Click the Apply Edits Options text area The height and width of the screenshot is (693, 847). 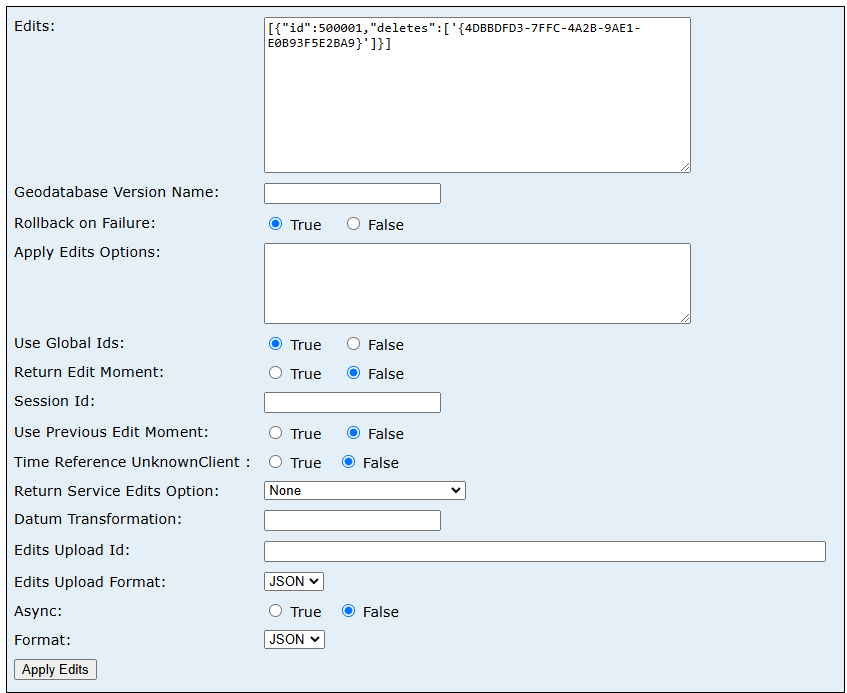pyautogui.click(x=476, y=283)
